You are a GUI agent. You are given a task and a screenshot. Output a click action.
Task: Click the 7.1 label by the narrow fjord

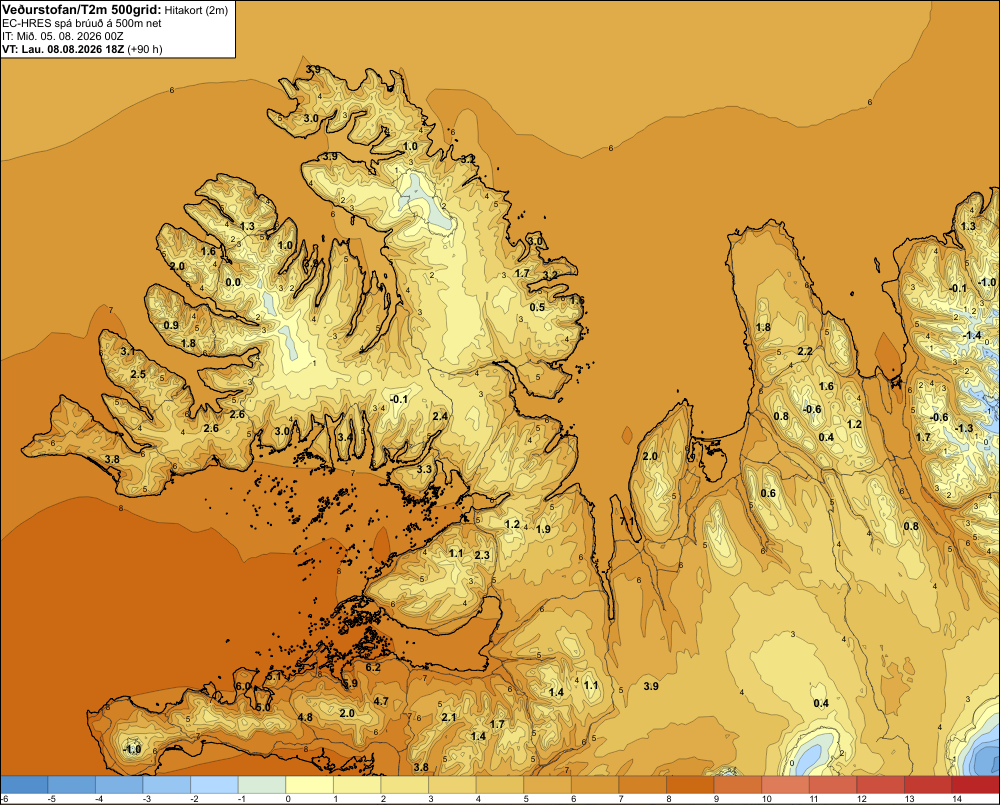click(627, 521)
